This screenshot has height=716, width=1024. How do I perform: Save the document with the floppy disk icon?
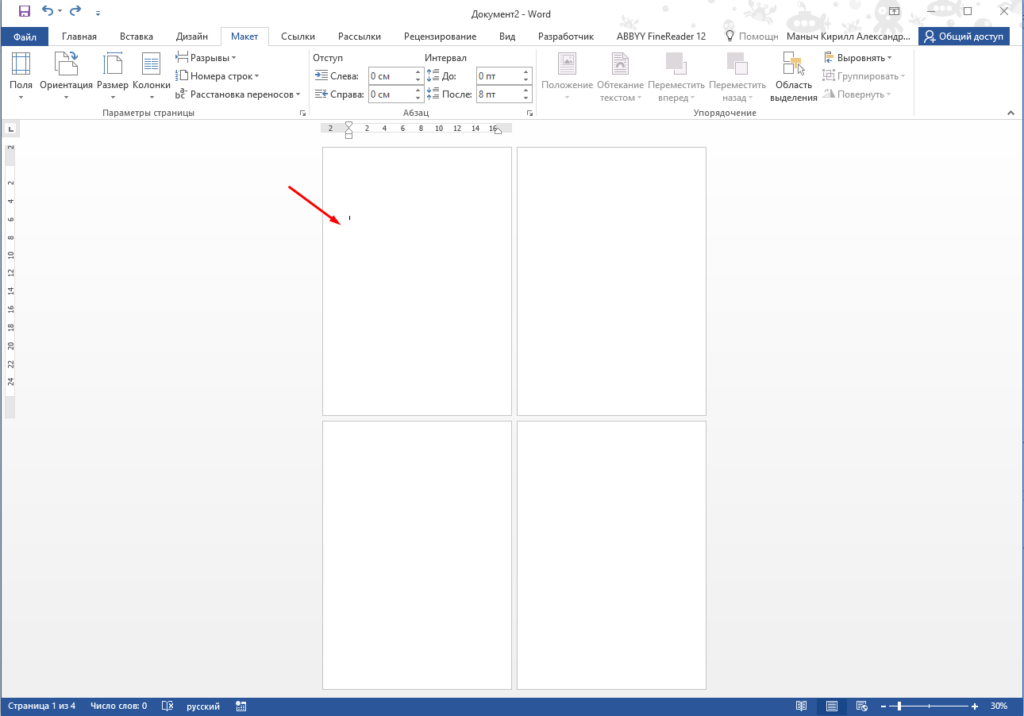tap(24, 11)
